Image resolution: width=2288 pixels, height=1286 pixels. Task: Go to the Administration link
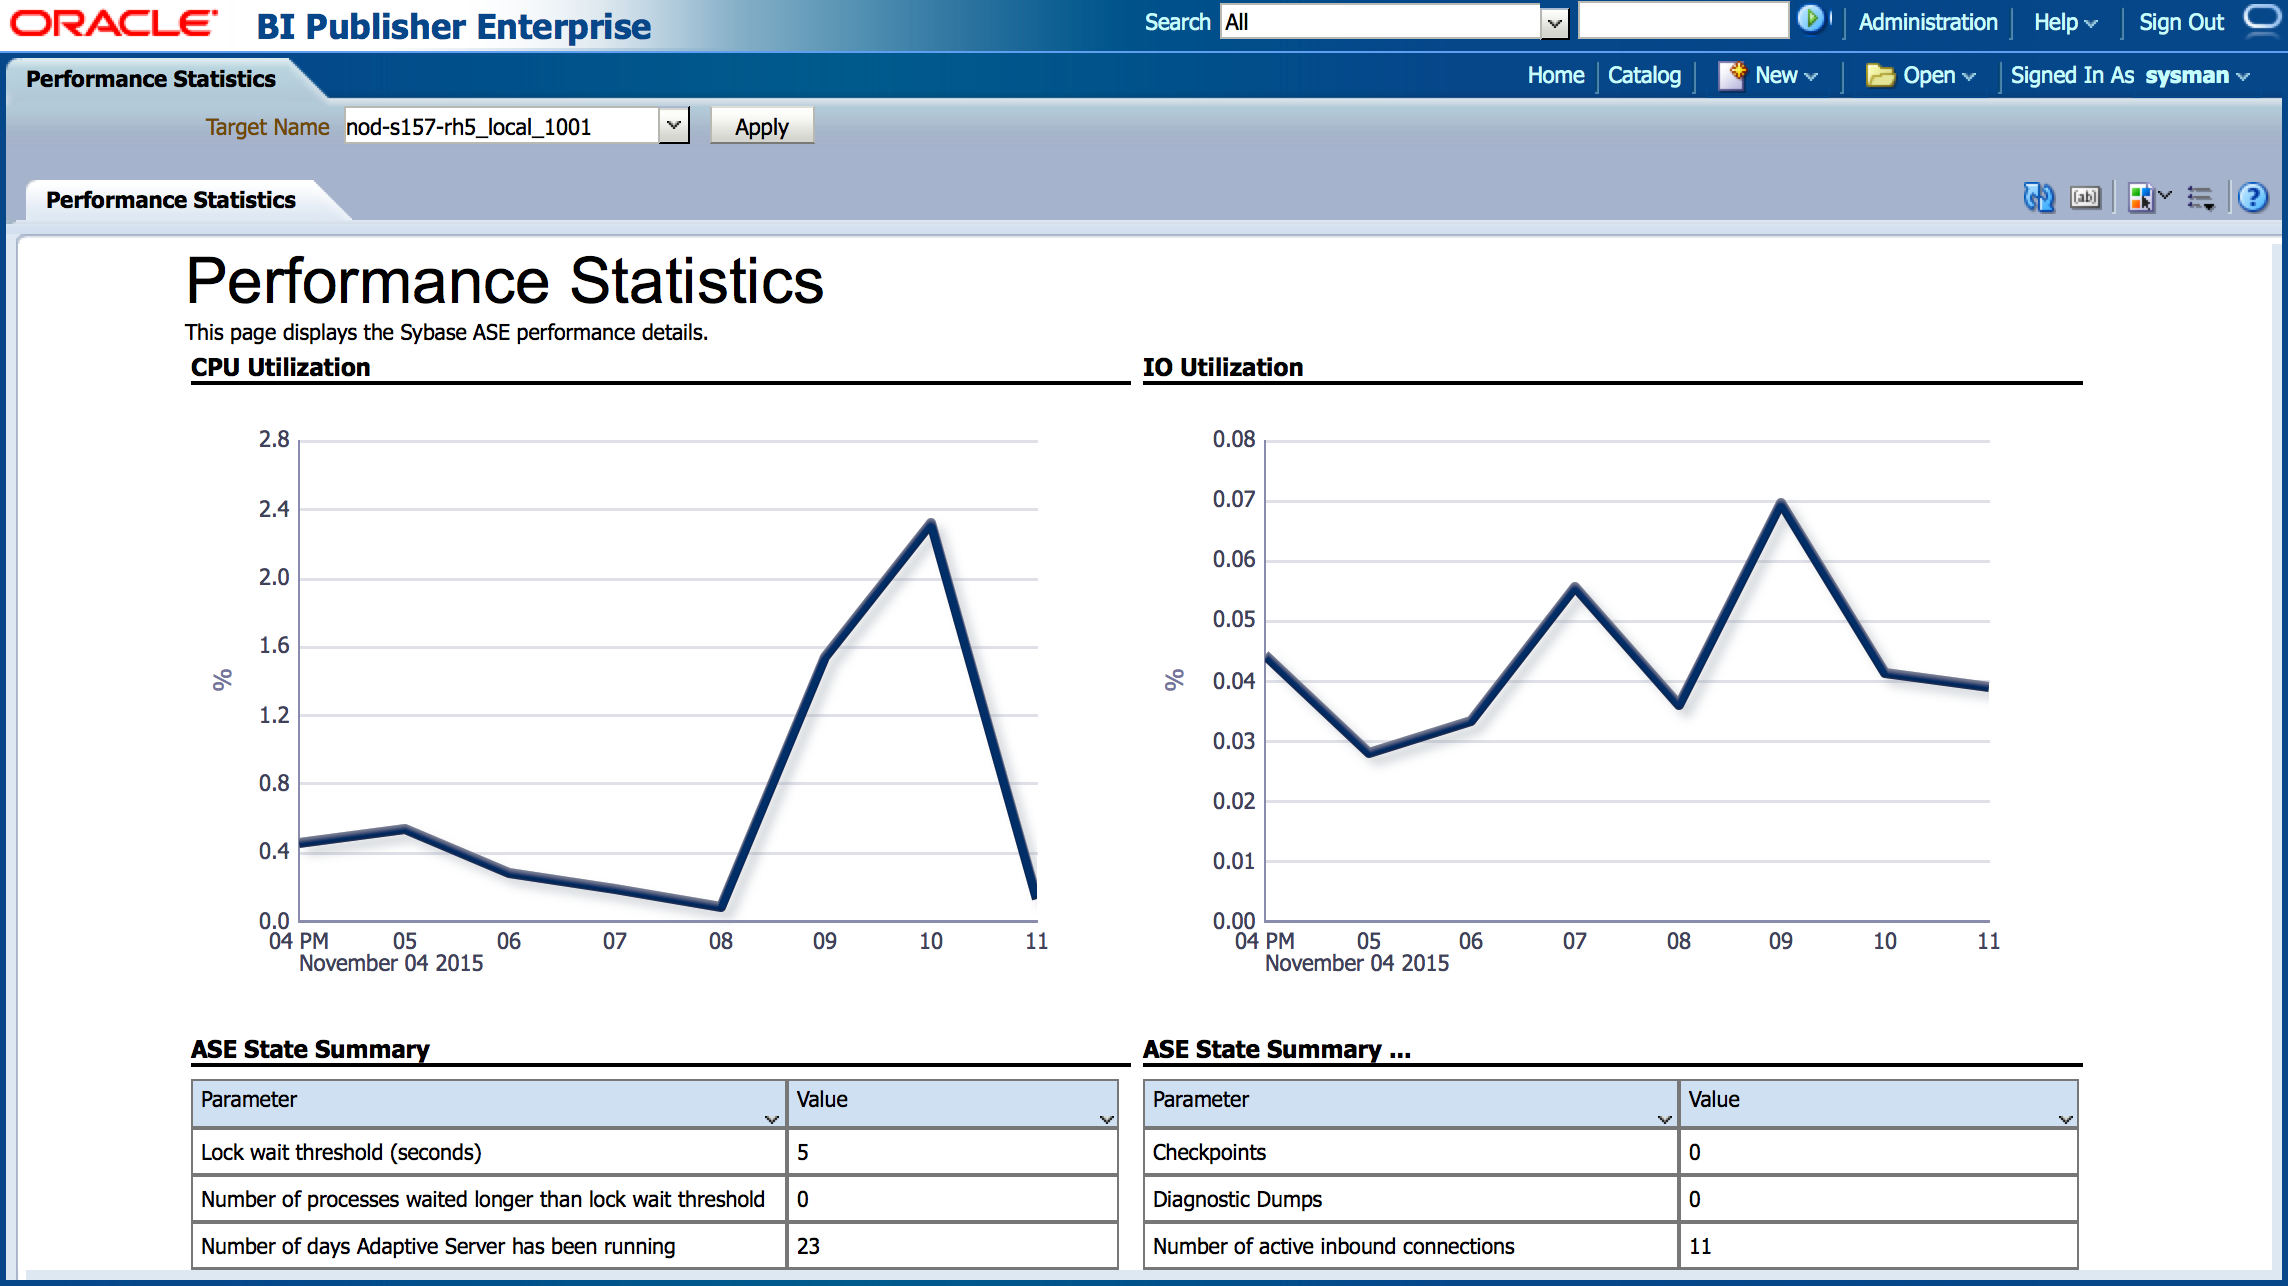click(x=1927, y=22)
